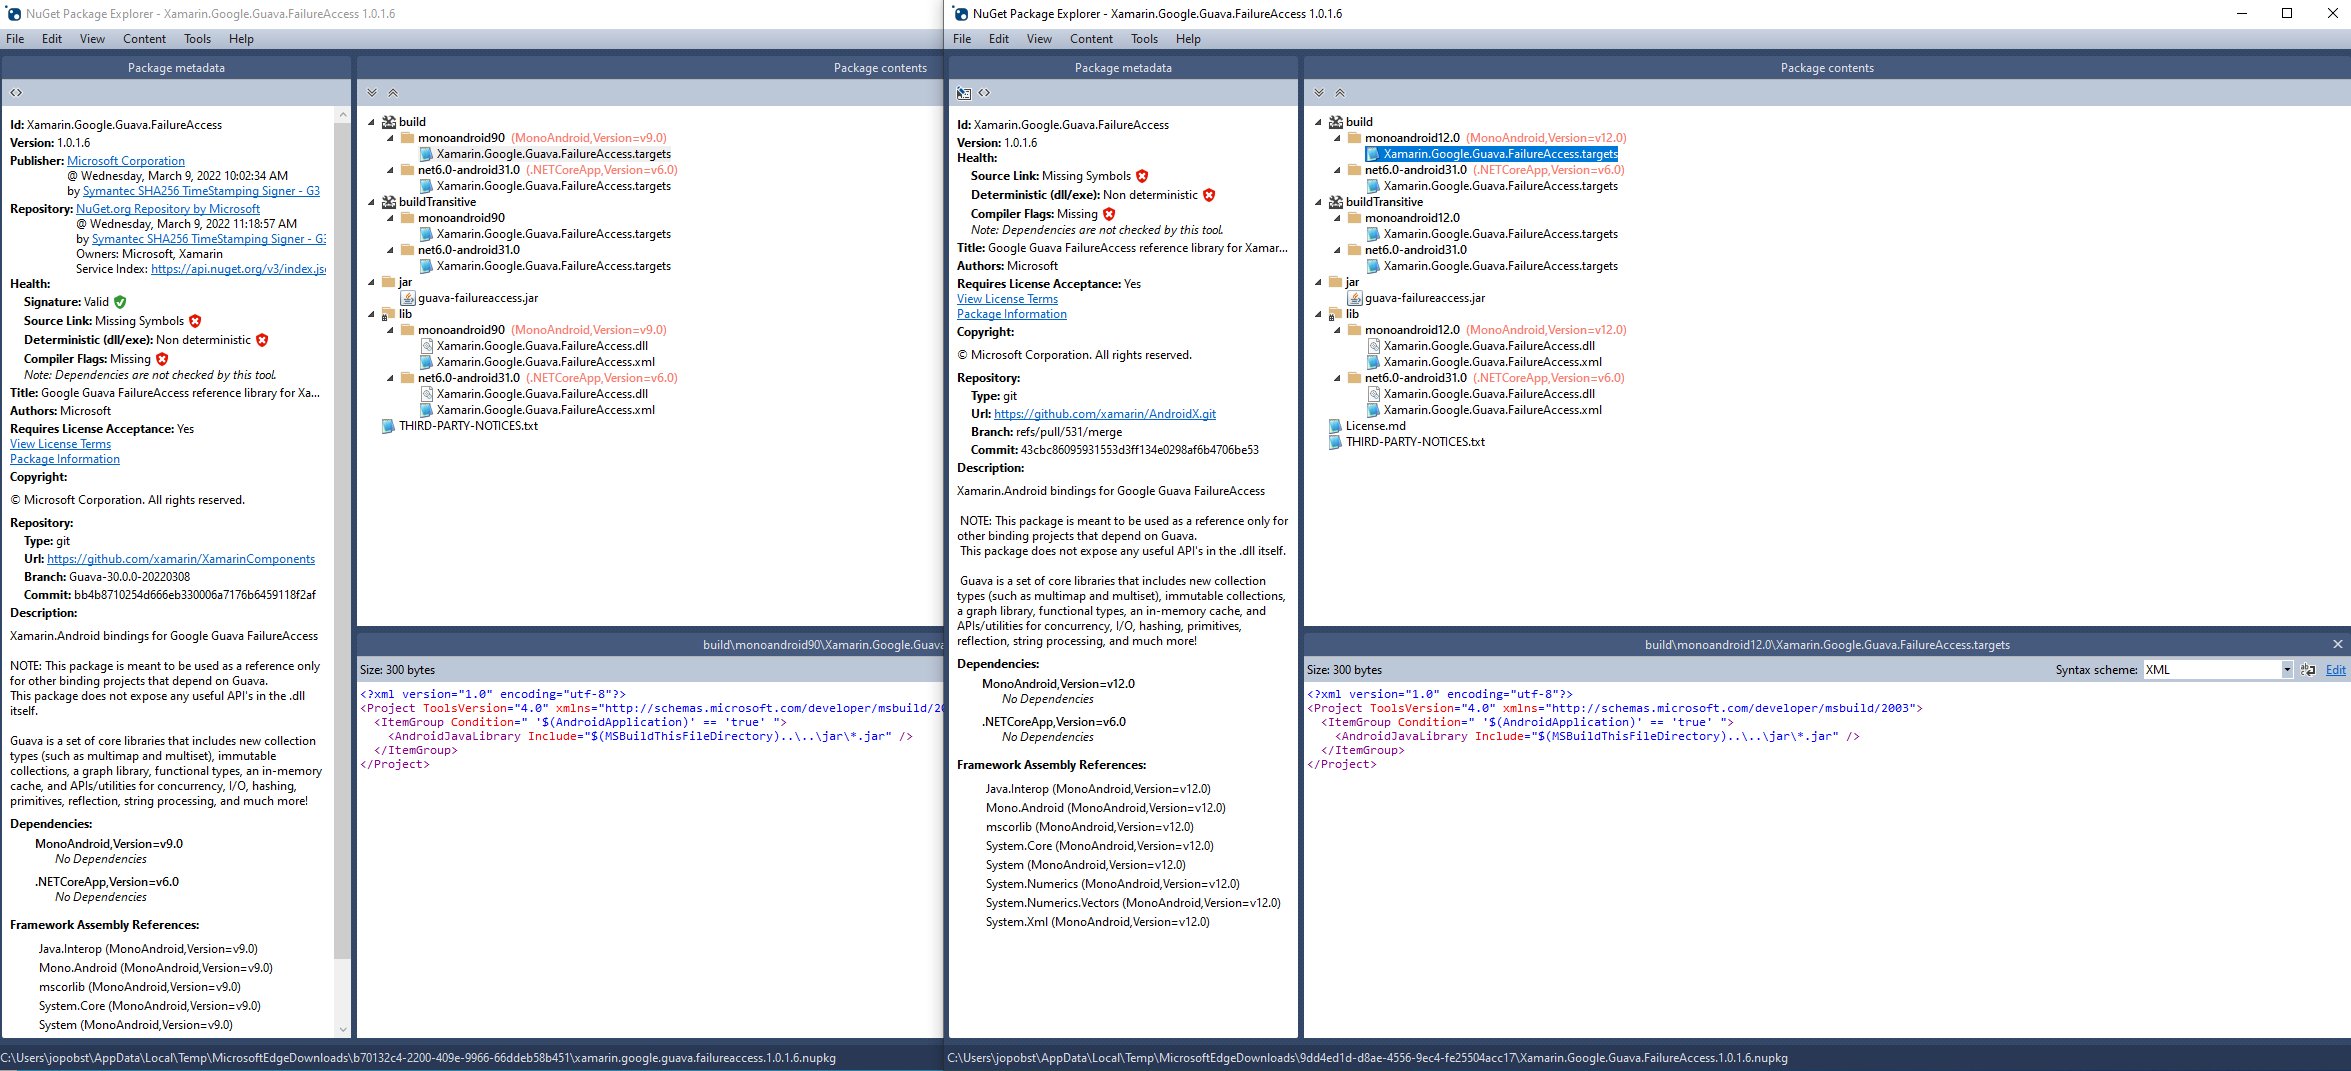Open github.com/xamarin/AndroidX.git URL link

point(1105,414)
